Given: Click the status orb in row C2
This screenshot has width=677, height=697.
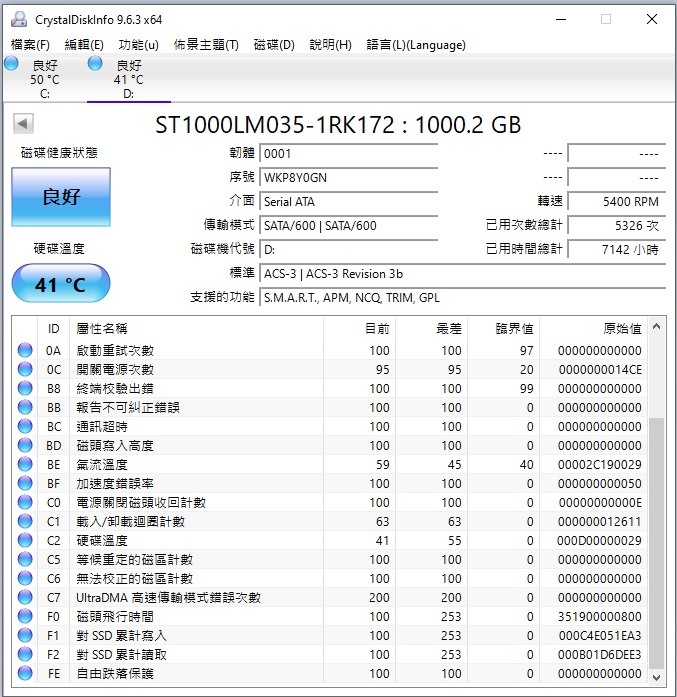Looking at the screenshot, I should tap(25, 540).
